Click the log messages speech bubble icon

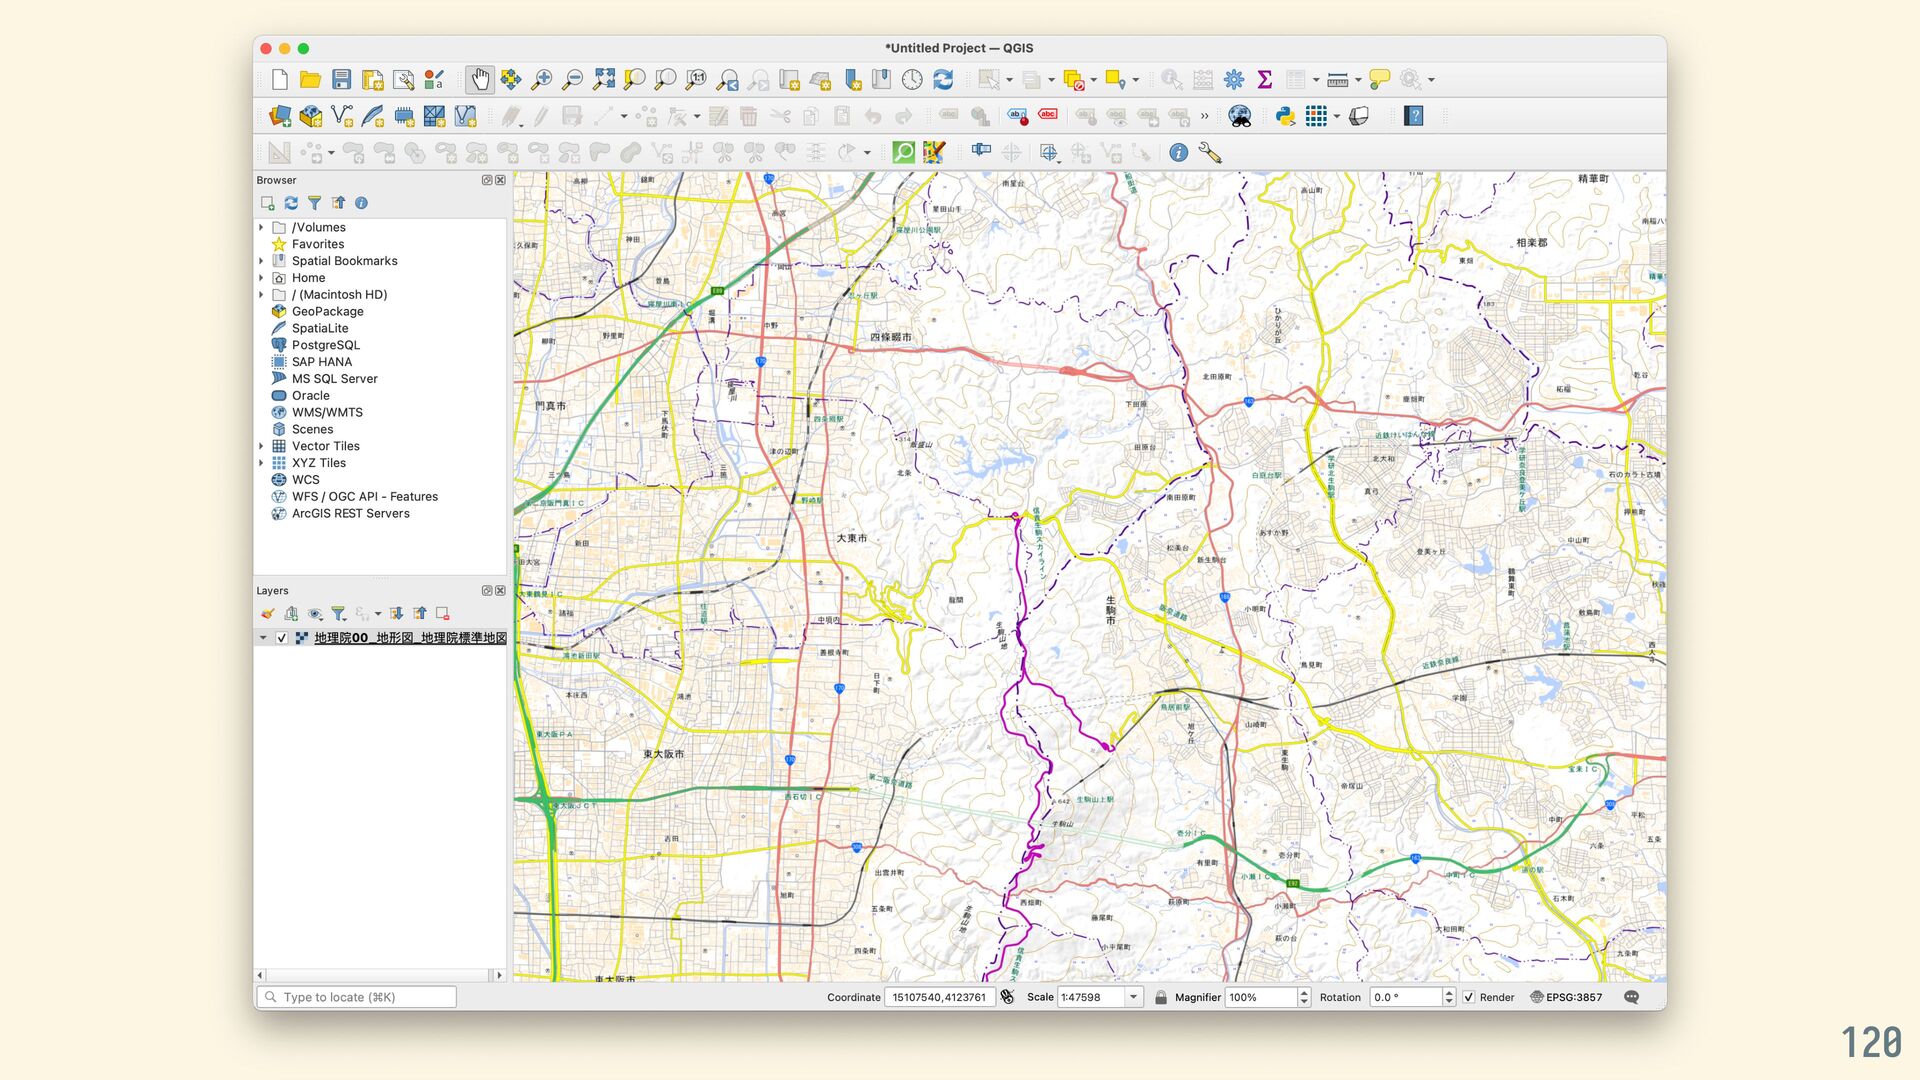tap(1631, 997)
